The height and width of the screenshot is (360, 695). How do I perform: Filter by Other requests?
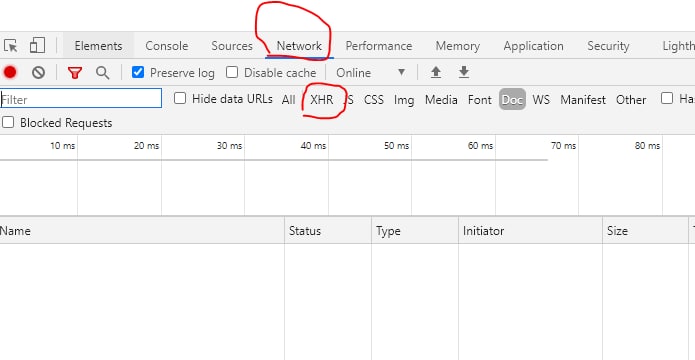(x=631, y=100)
